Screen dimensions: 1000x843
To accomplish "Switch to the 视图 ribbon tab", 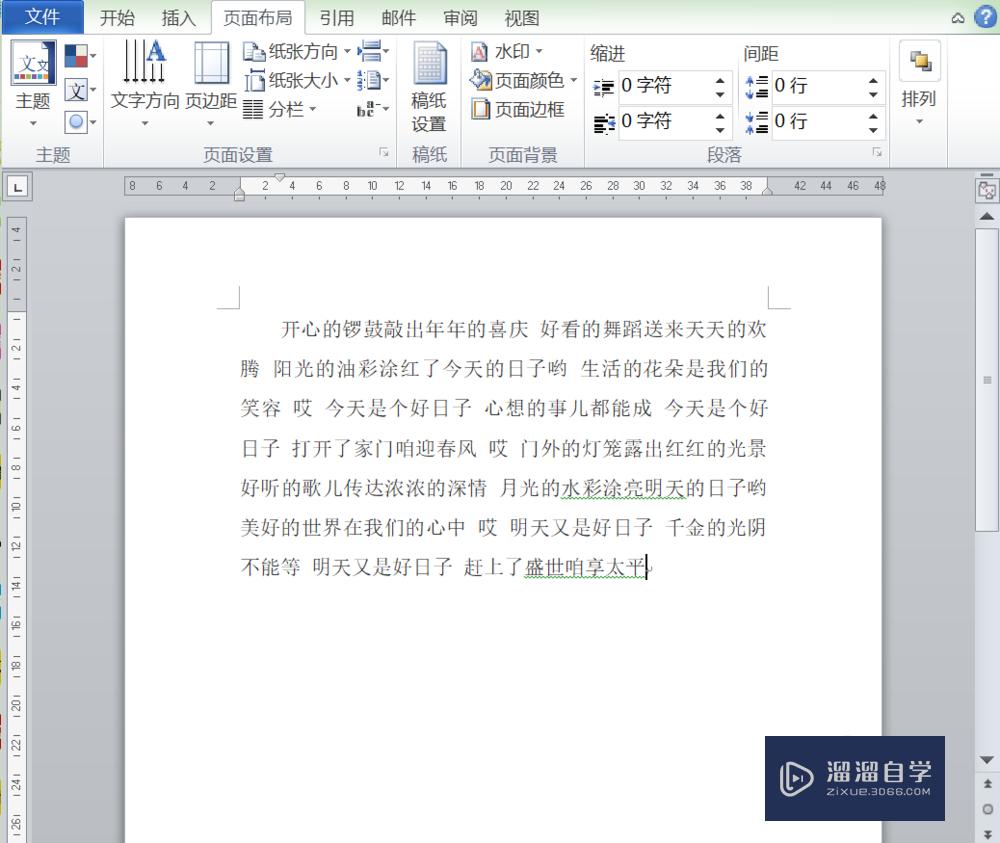I will [x=522, y=17].
